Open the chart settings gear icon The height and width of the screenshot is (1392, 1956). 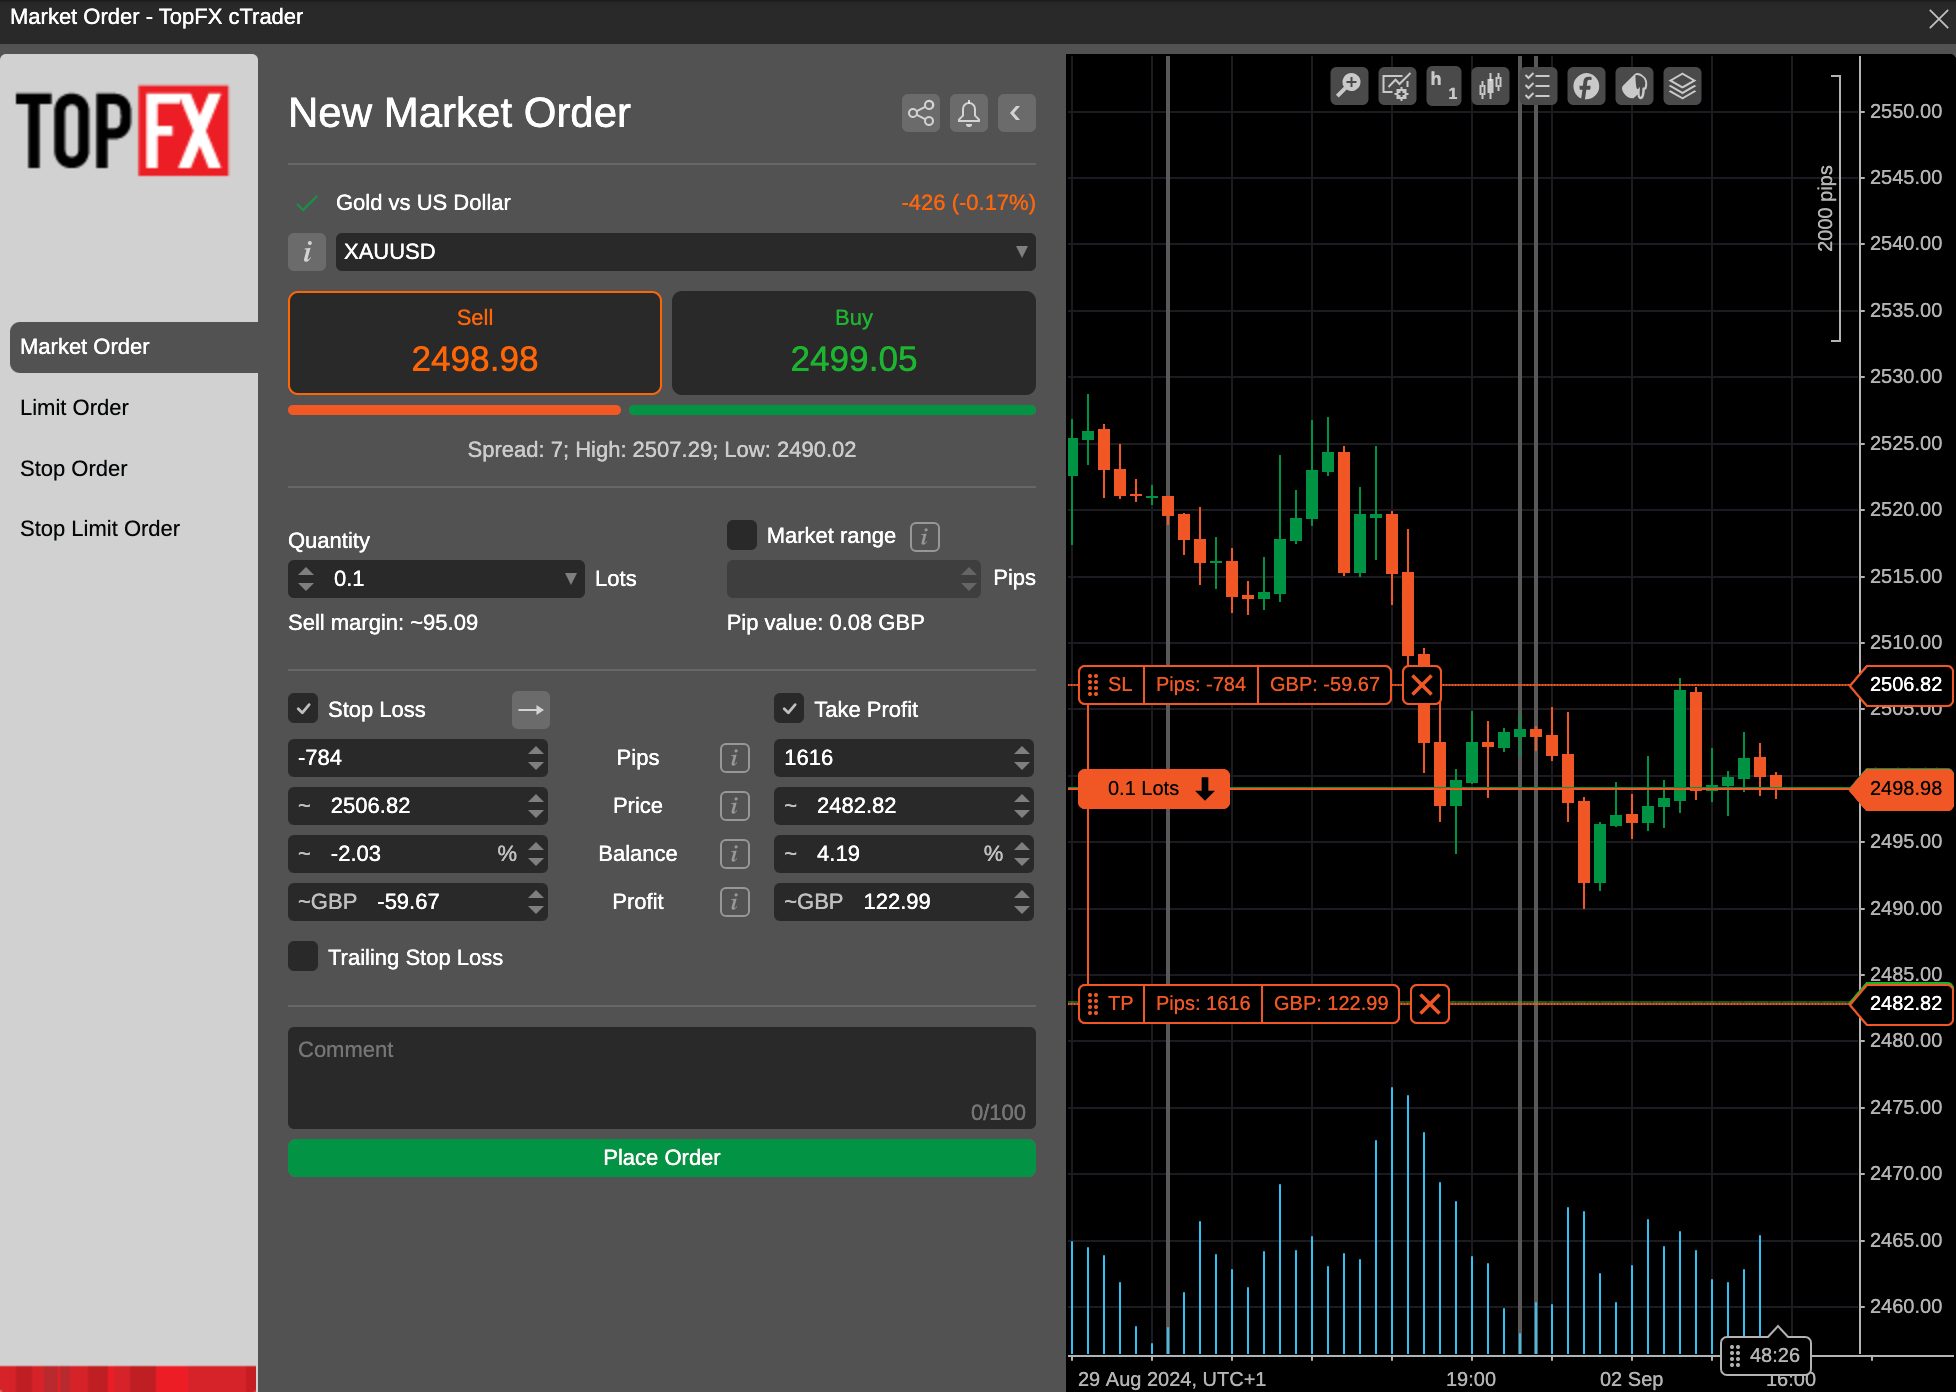point(1396,86)
